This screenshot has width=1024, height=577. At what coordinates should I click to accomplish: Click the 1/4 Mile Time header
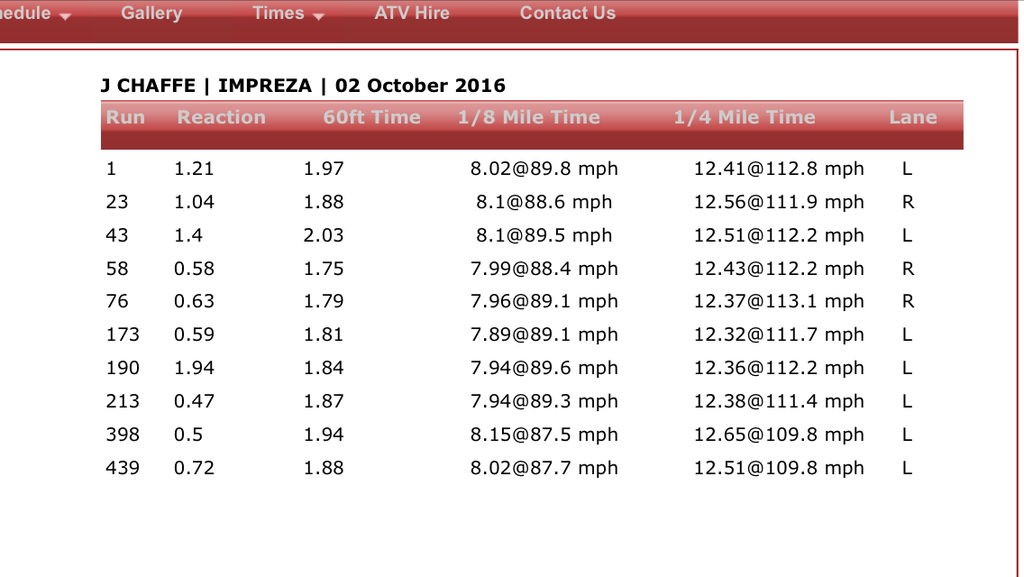pyautogui.click(x=744, y=117)
